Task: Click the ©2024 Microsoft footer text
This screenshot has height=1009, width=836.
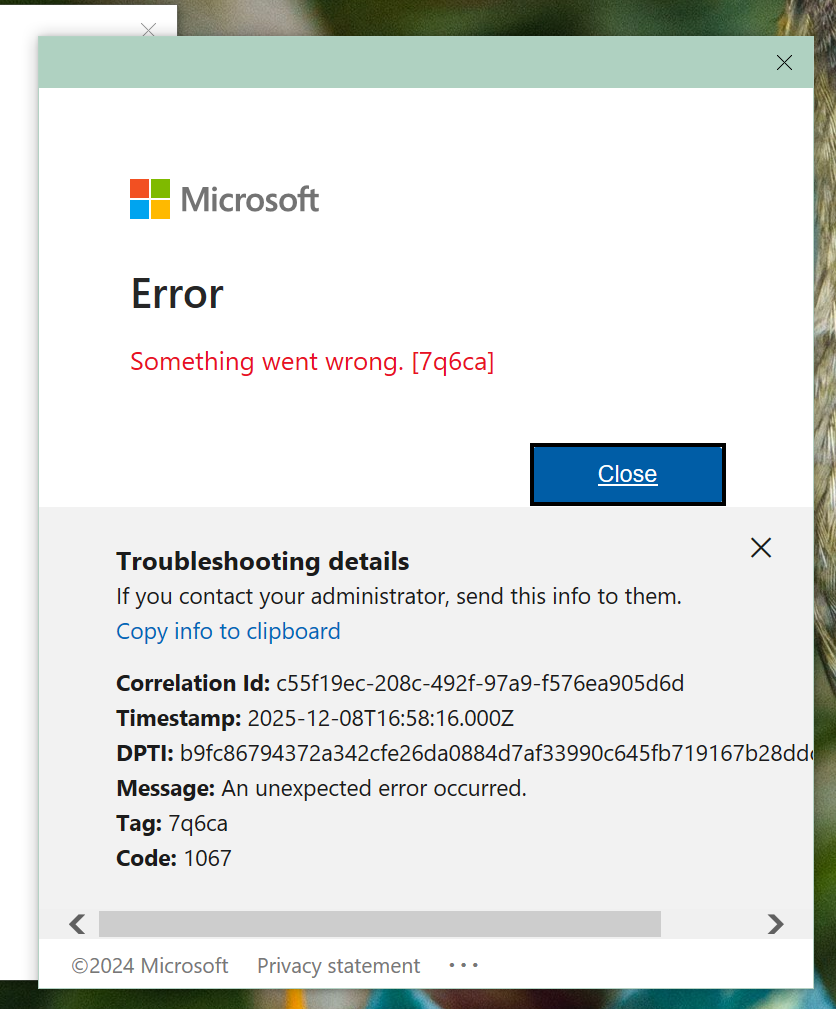Action: pos(150,966)
